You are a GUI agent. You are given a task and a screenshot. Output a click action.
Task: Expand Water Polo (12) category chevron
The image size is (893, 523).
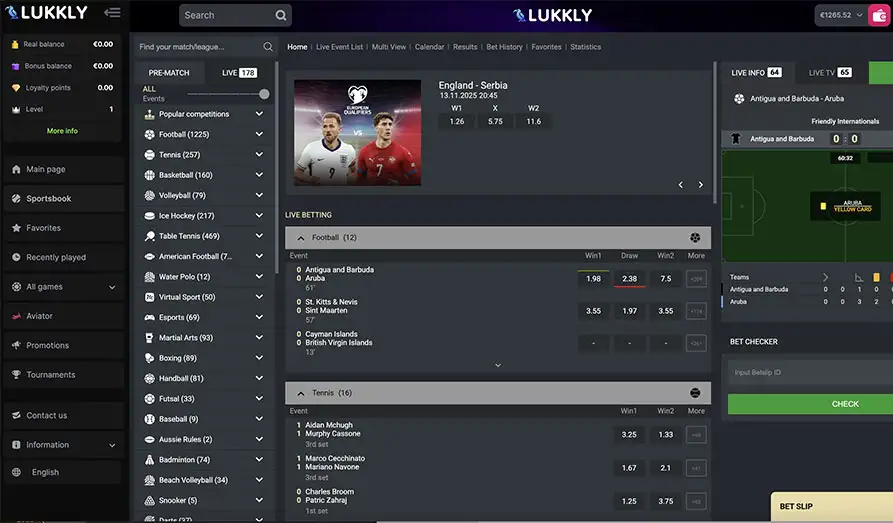(259, 277)
